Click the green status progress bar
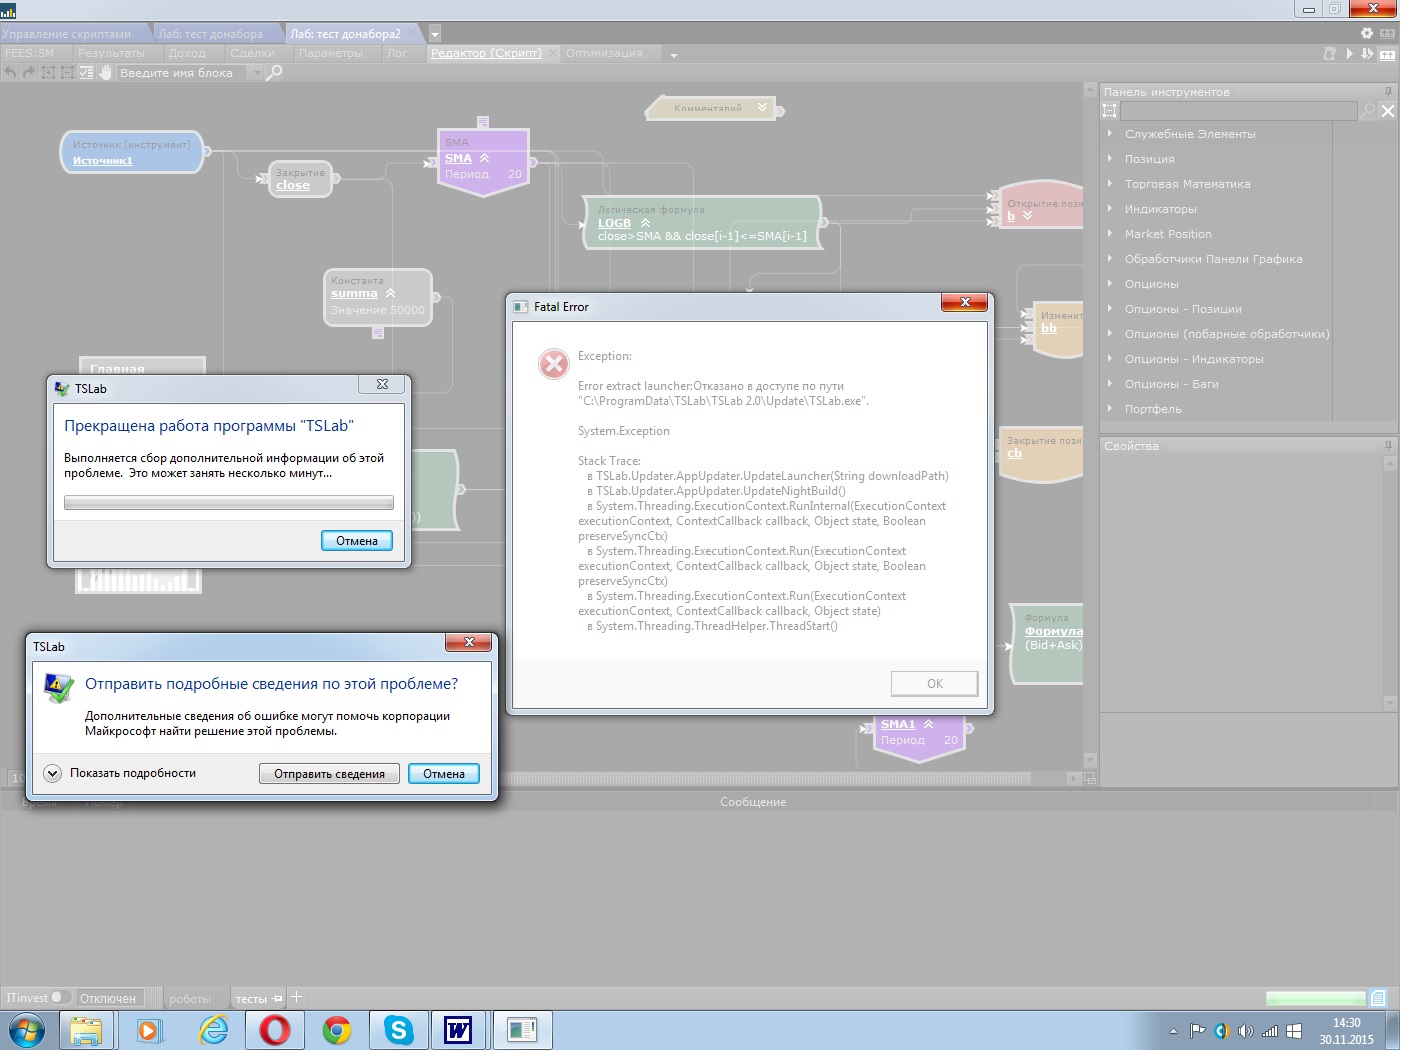1404x1050 pixels. coord(1315,998)
